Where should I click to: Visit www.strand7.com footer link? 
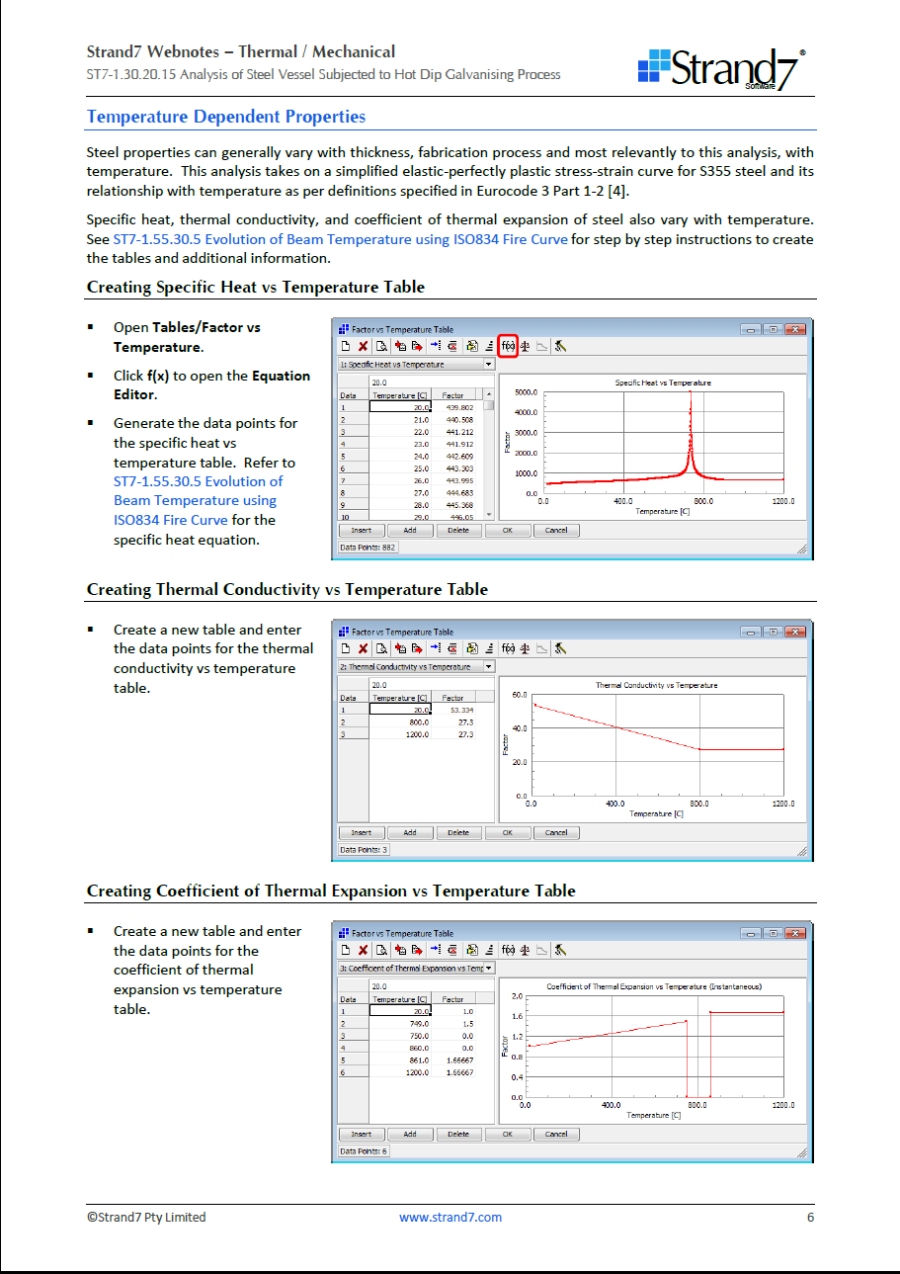click(x=450, y=1217)
